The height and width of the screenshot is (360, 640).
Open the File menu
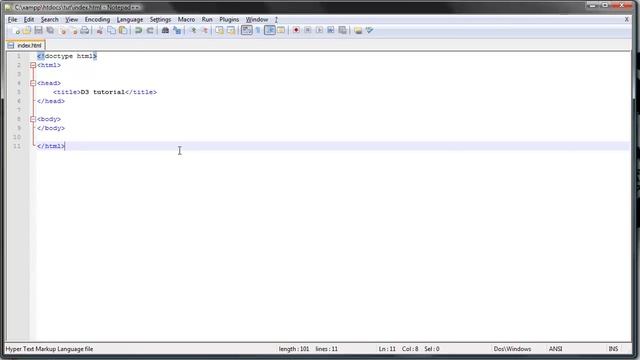(x=12, y=20)
